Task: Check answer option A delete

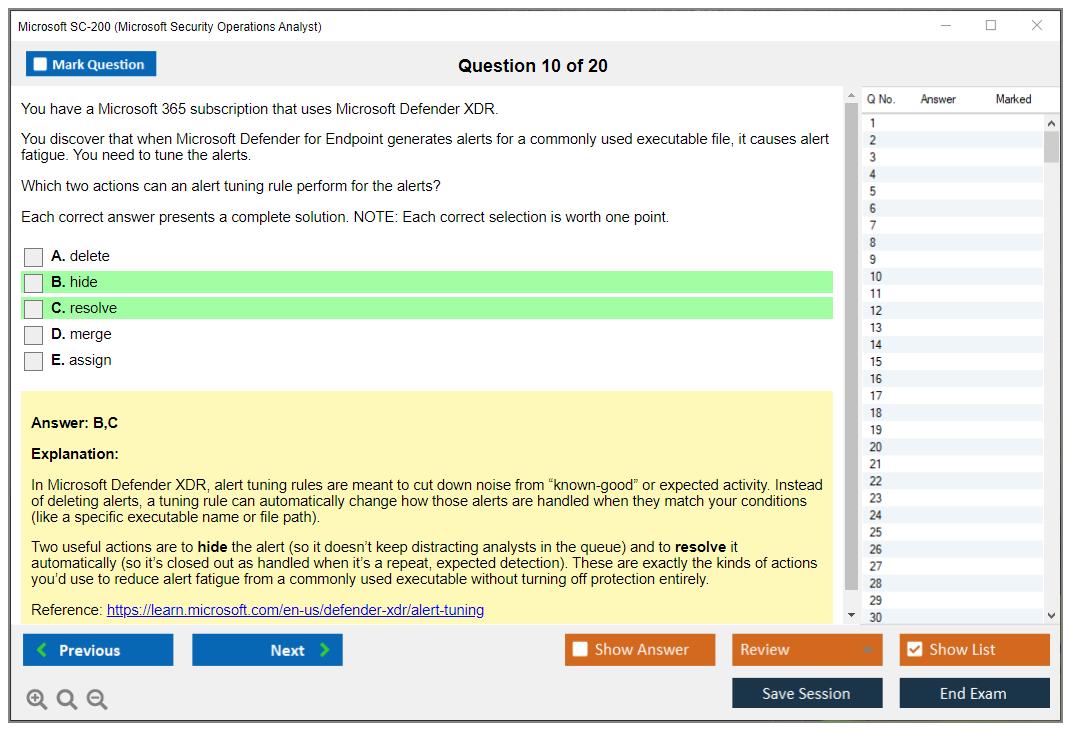Action: (x=33, y=257)
